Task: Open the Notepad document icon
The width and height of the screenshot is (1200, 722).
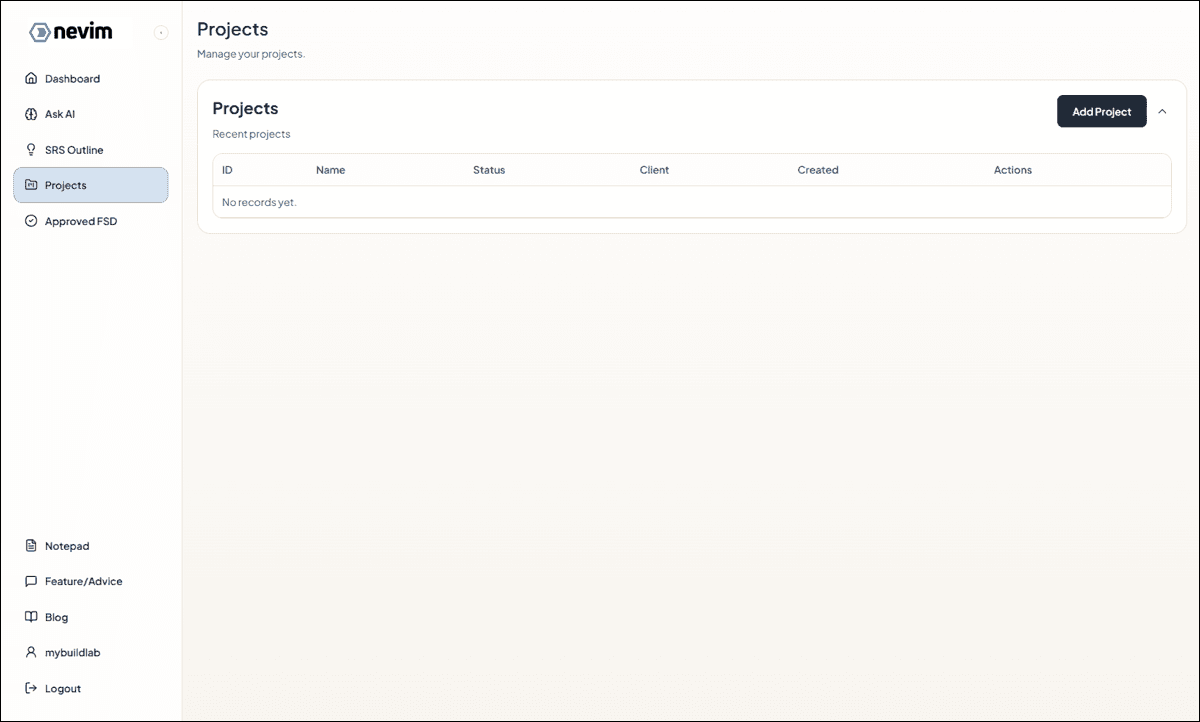Action: click(30, 546)
